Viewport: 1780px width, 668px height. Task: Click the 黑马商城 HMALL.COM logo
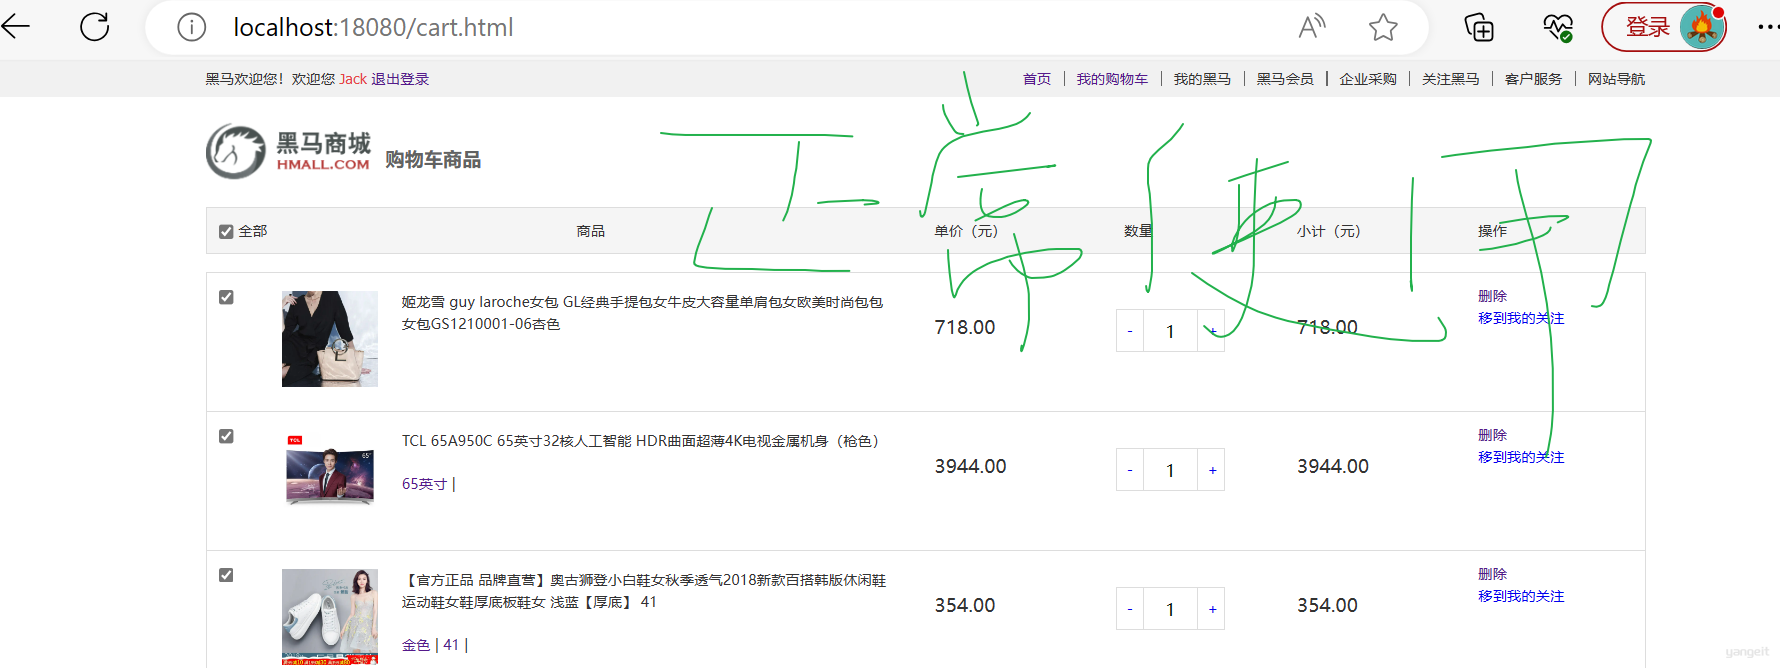289,152
